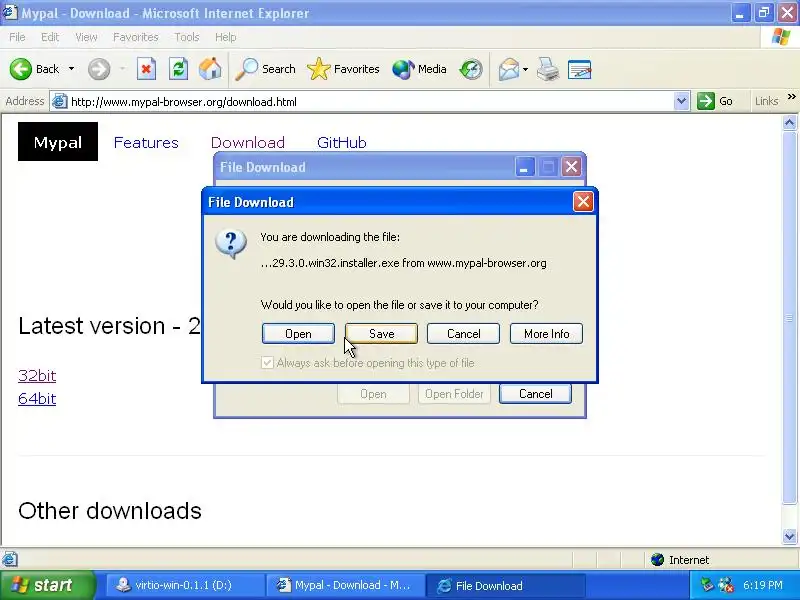800x600 pixels.
Task: Switch to File Download taskbar item
Action: tap(505, 585)
